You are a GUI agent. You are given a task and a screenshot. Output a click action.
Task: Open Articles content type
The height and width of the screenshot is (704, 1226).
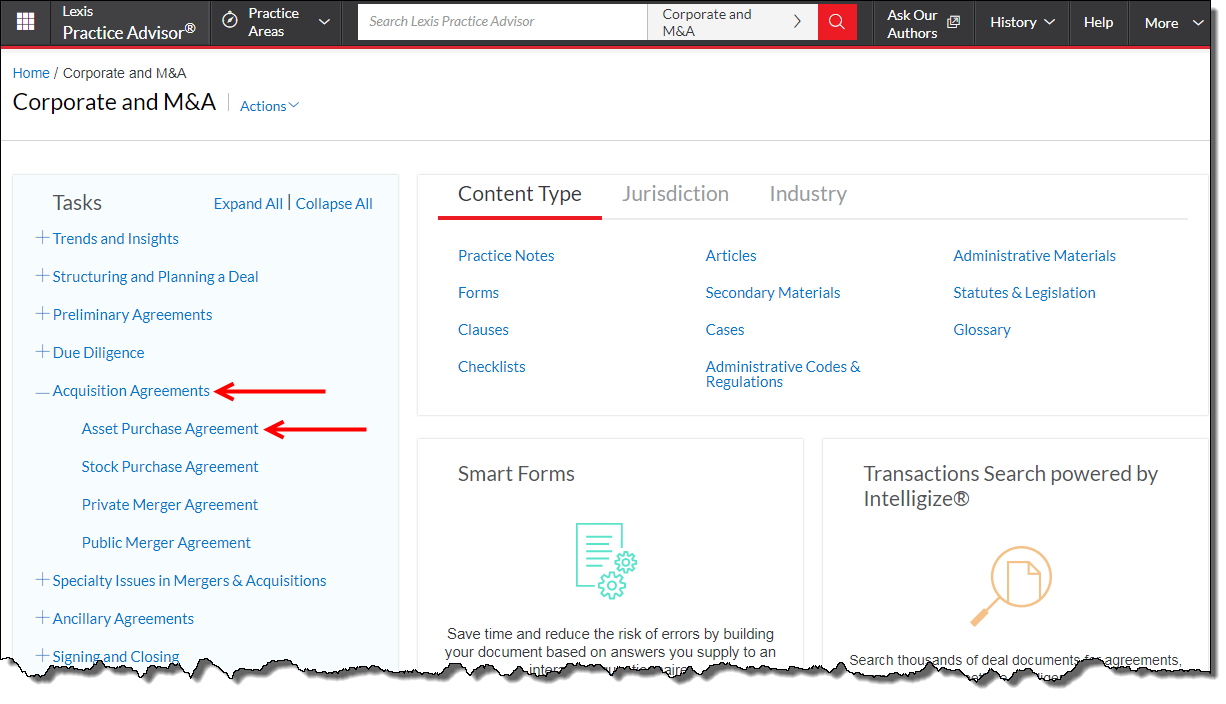[731, 256]
